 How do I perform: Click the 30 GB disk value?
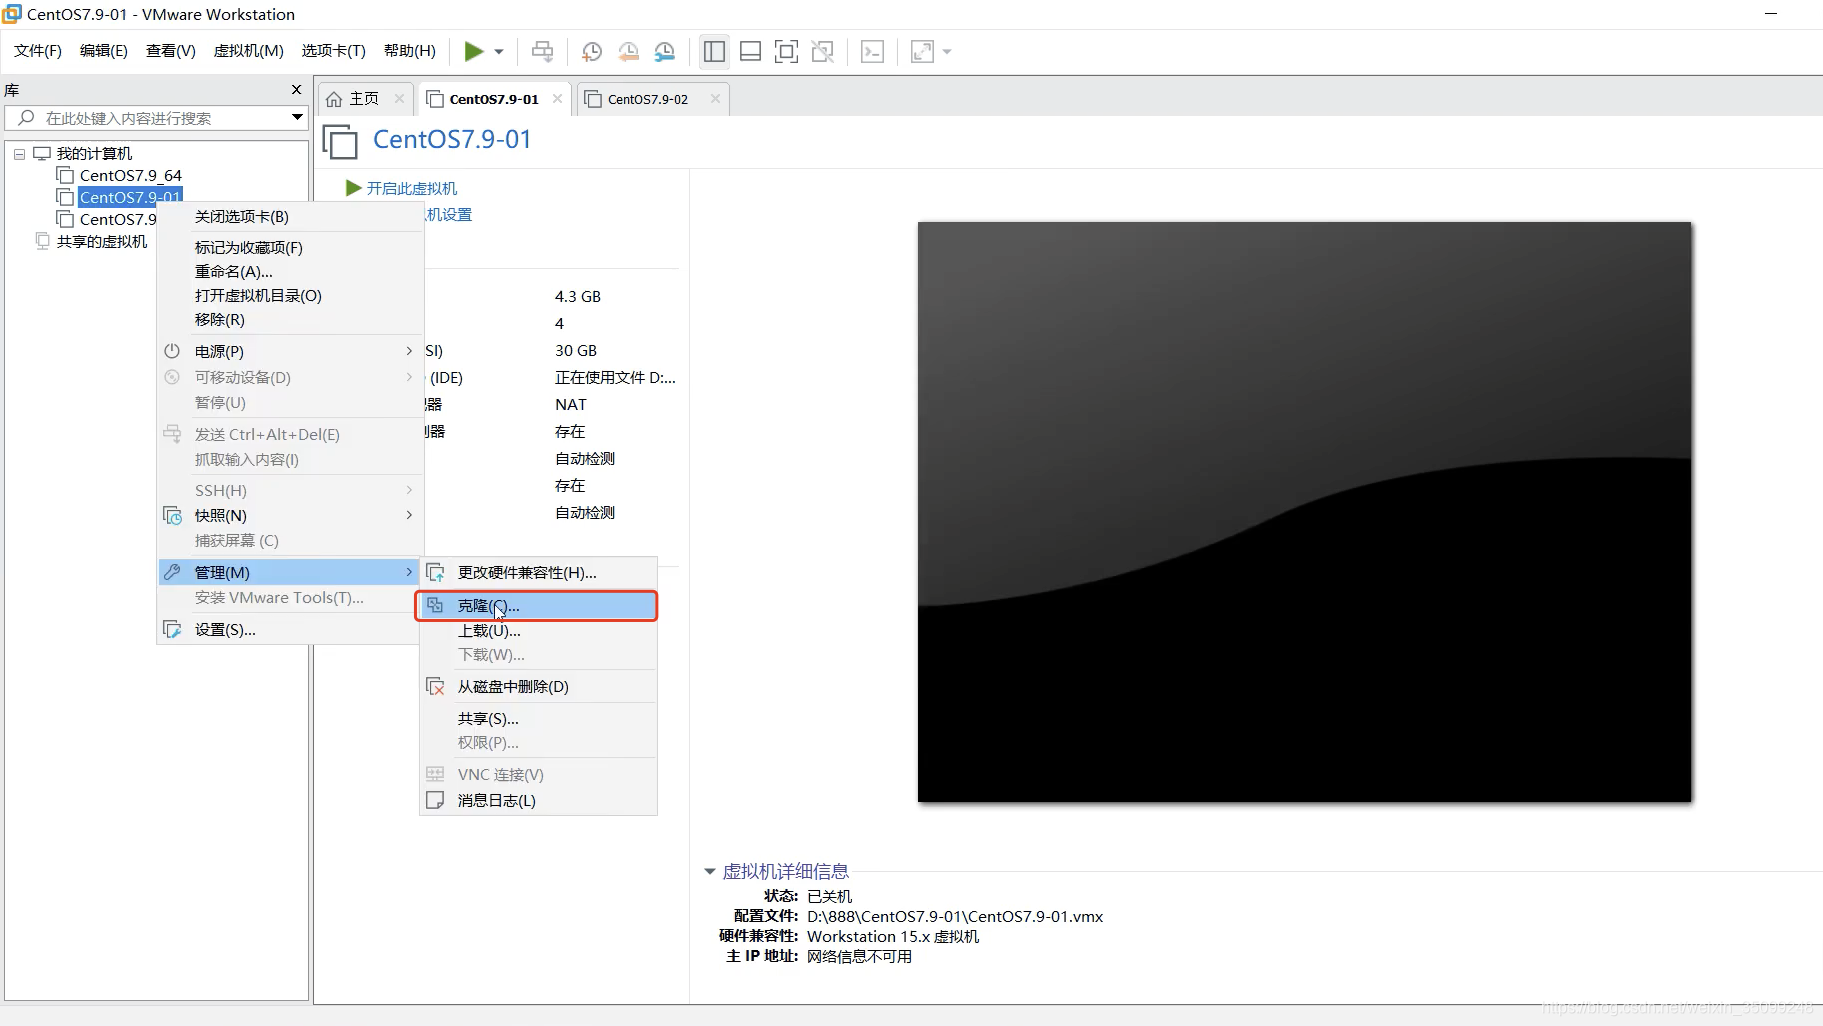(x=576, y=350)
